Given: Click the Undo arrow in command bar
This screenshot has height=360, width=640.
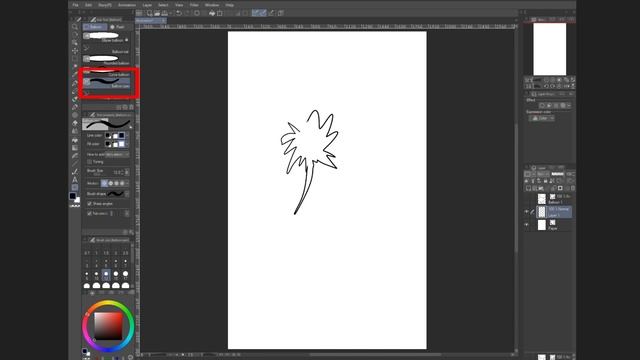Looking at the screenshot, I should (178, 13).
